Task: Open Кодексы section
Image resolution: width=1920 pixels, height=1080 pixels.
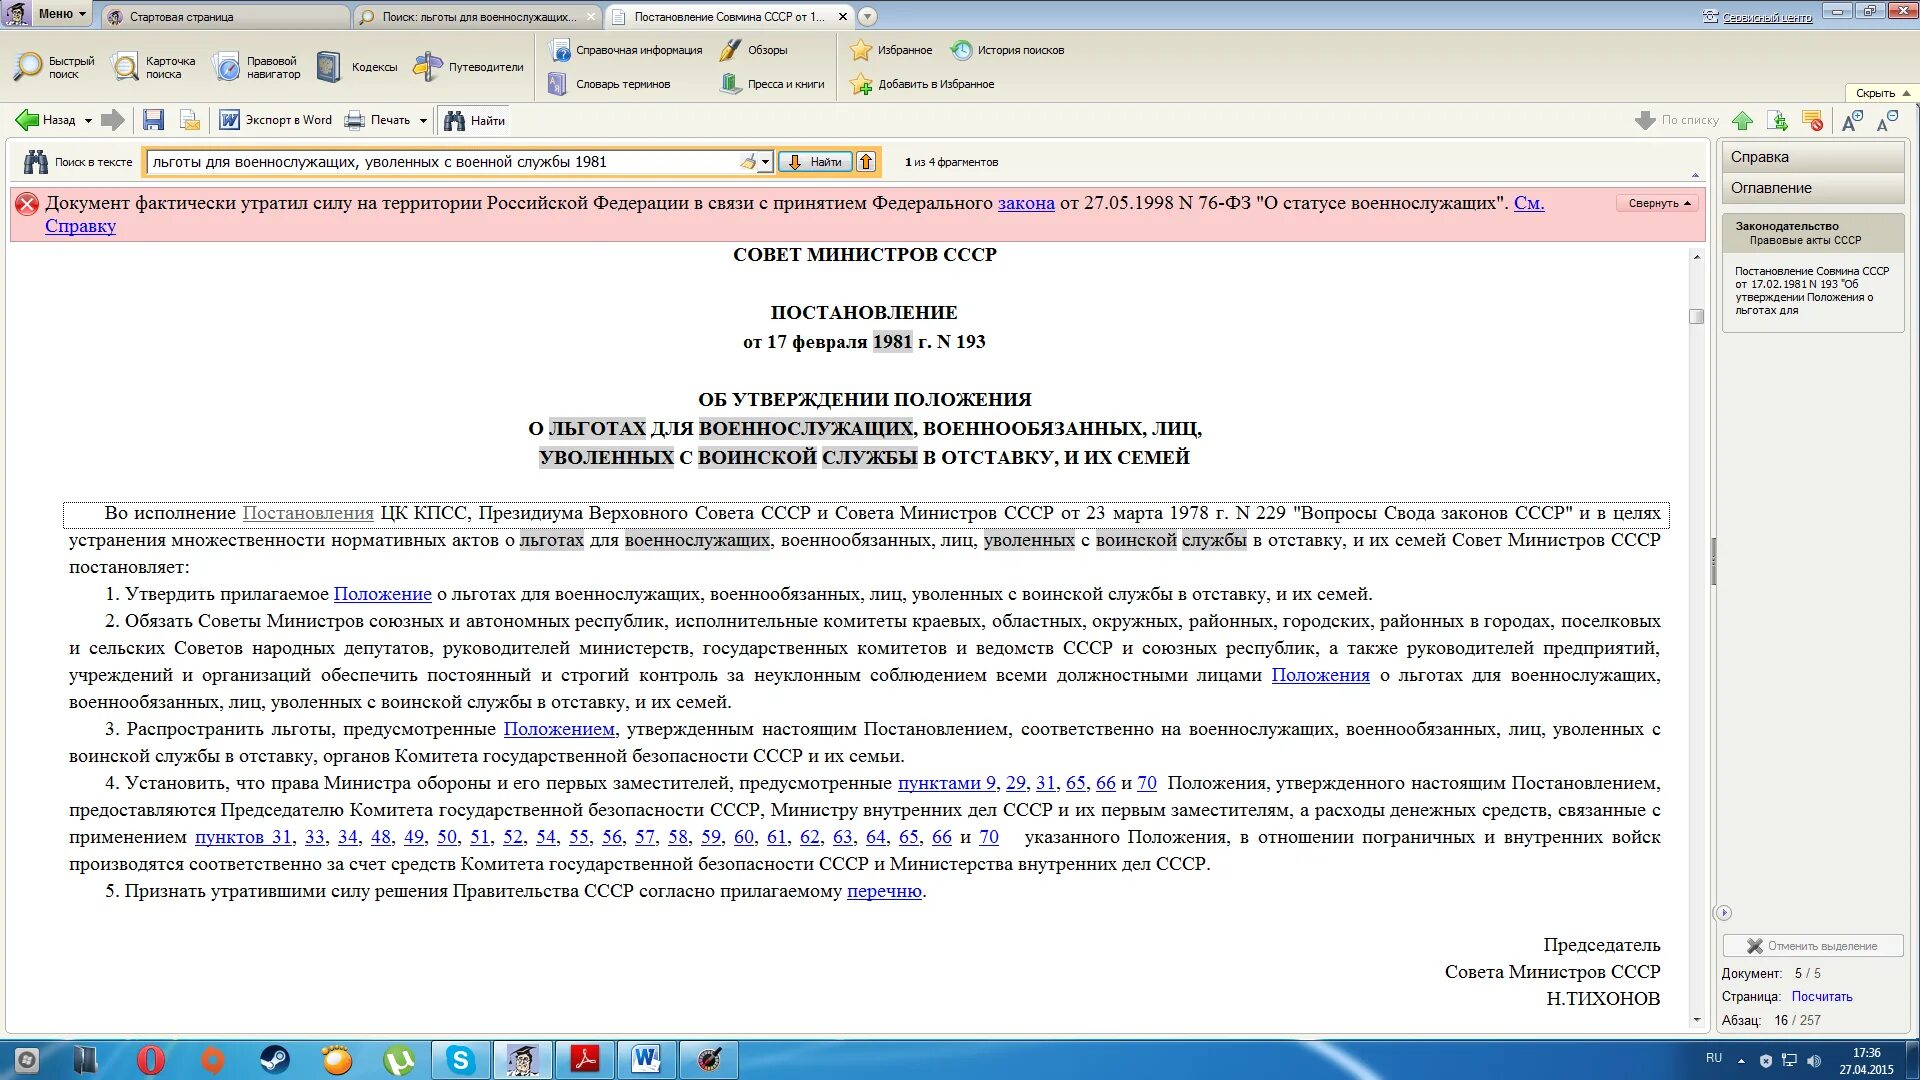Action: 357,67
